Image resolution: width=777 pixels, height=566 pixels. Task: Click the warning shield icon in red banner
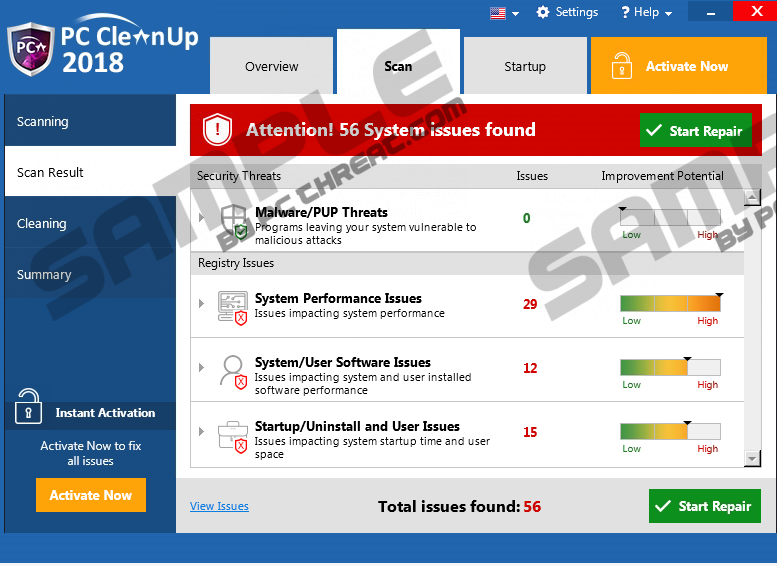pos(217,129)
